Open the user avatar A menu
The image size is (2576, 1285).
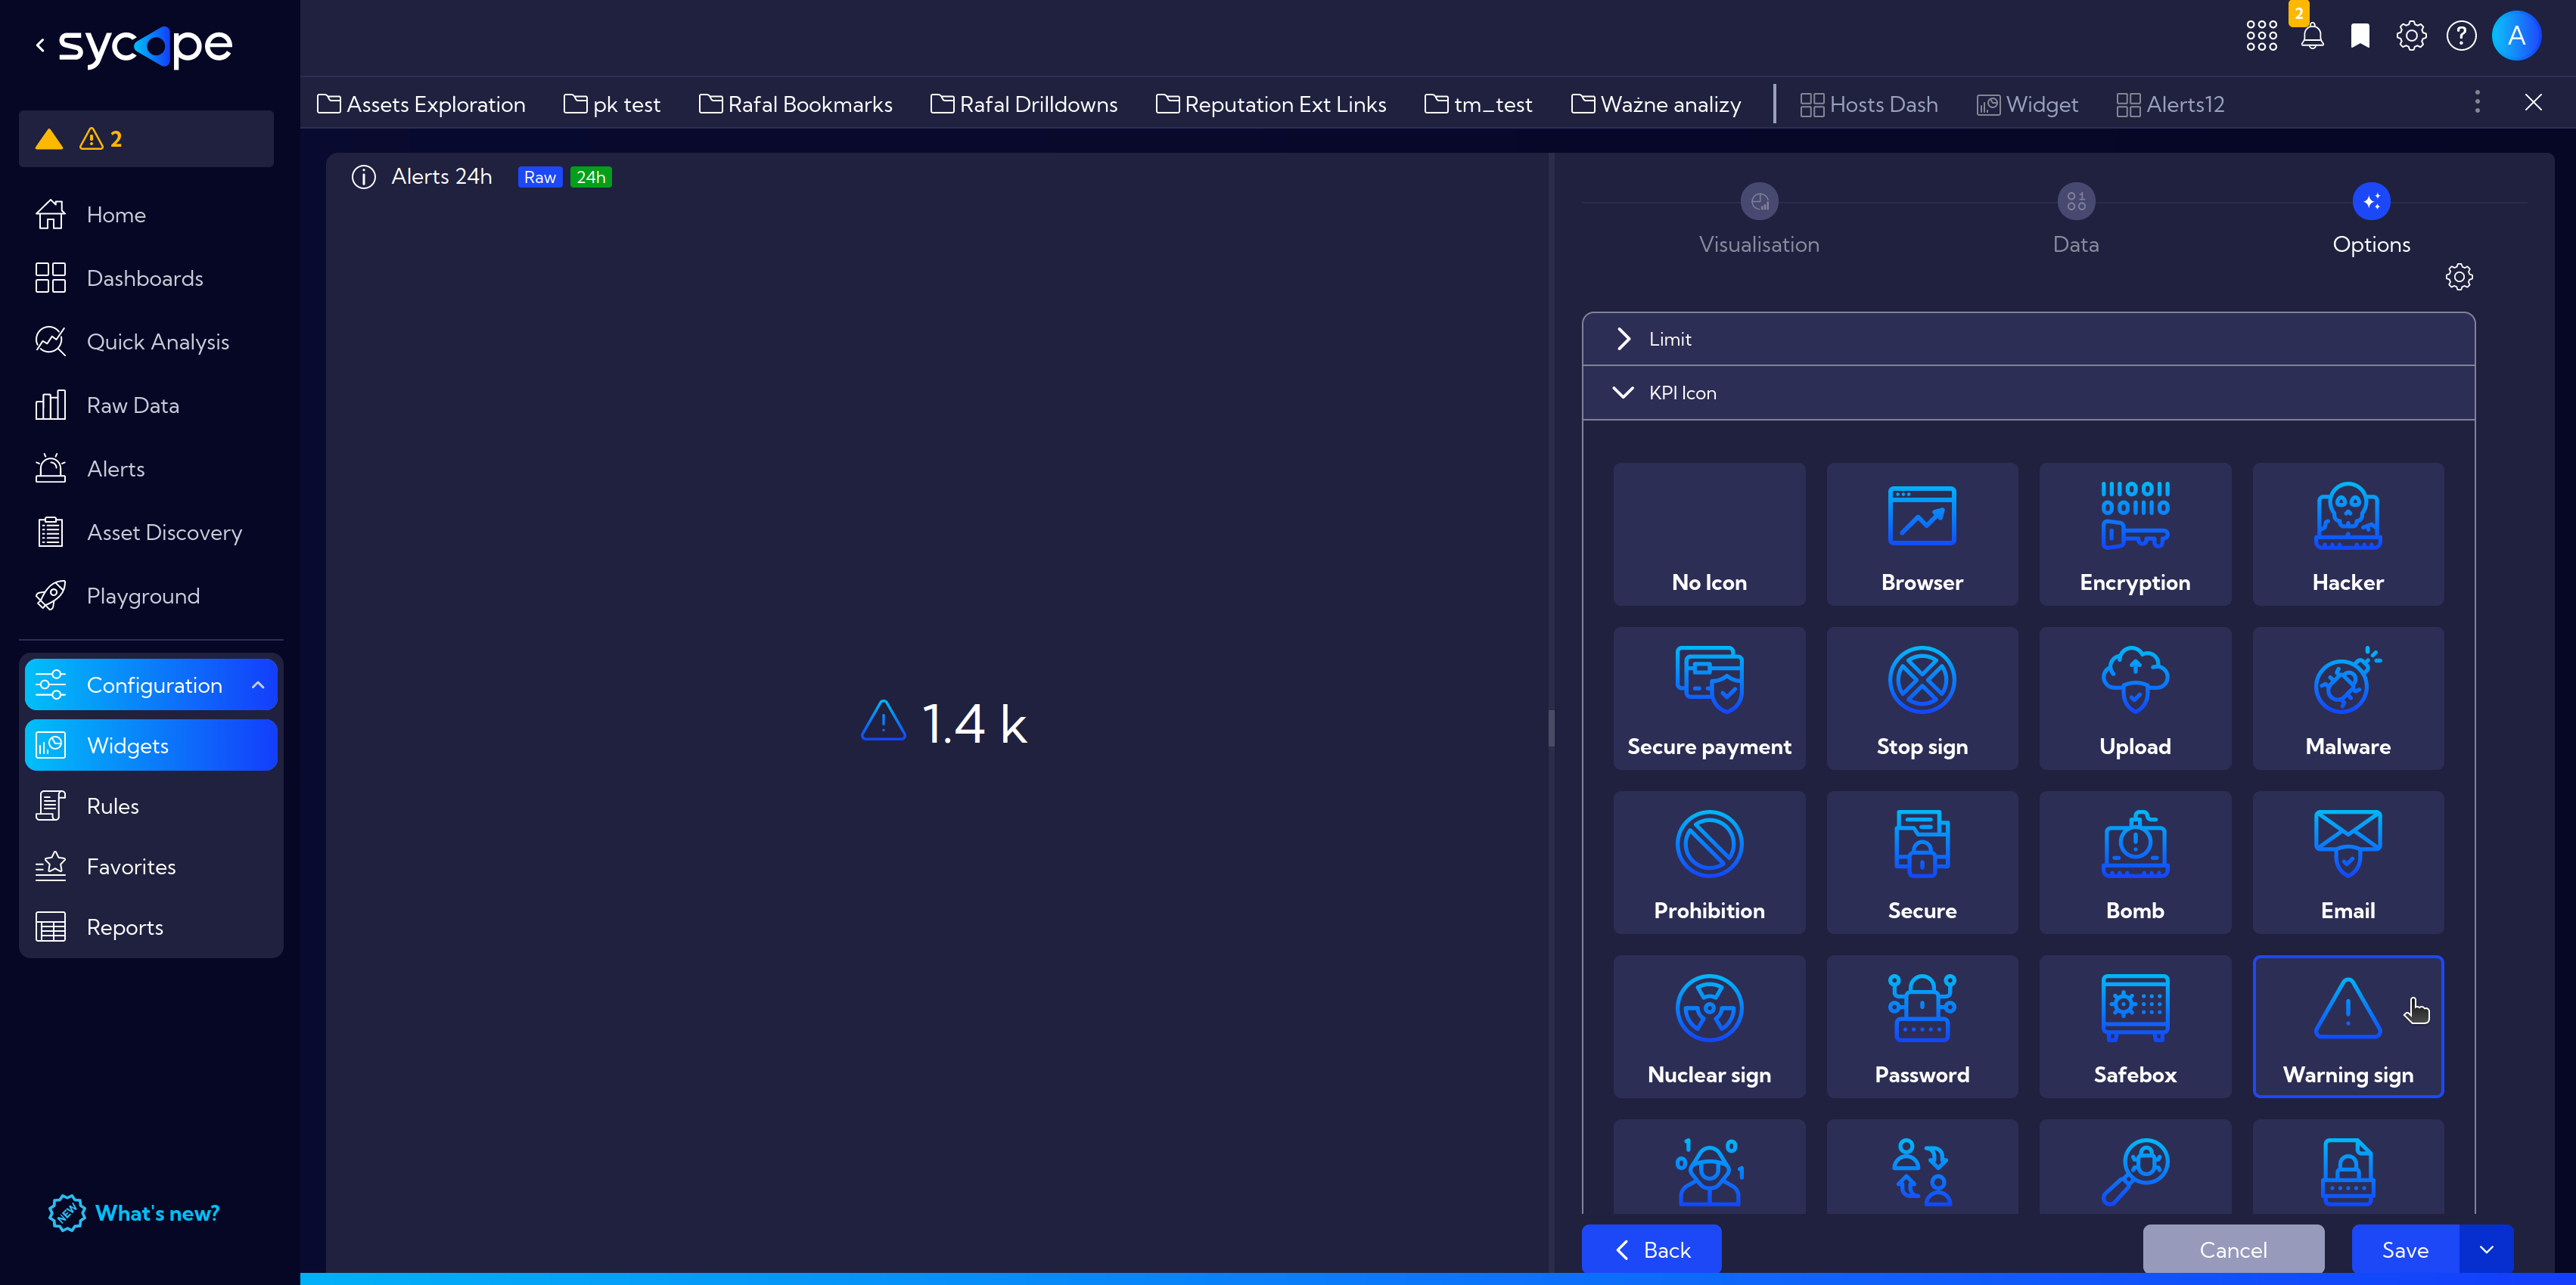coord(2516,36)
